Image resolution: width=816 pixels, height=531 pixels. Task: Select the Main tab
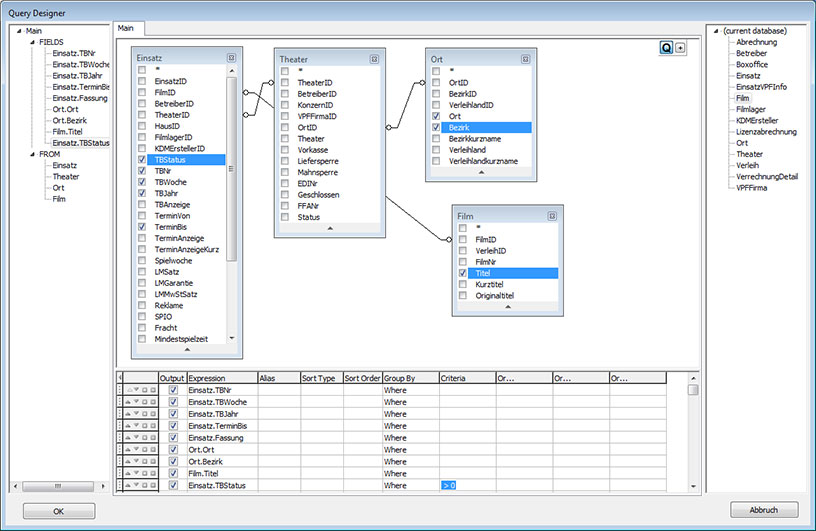coord(126,28)
